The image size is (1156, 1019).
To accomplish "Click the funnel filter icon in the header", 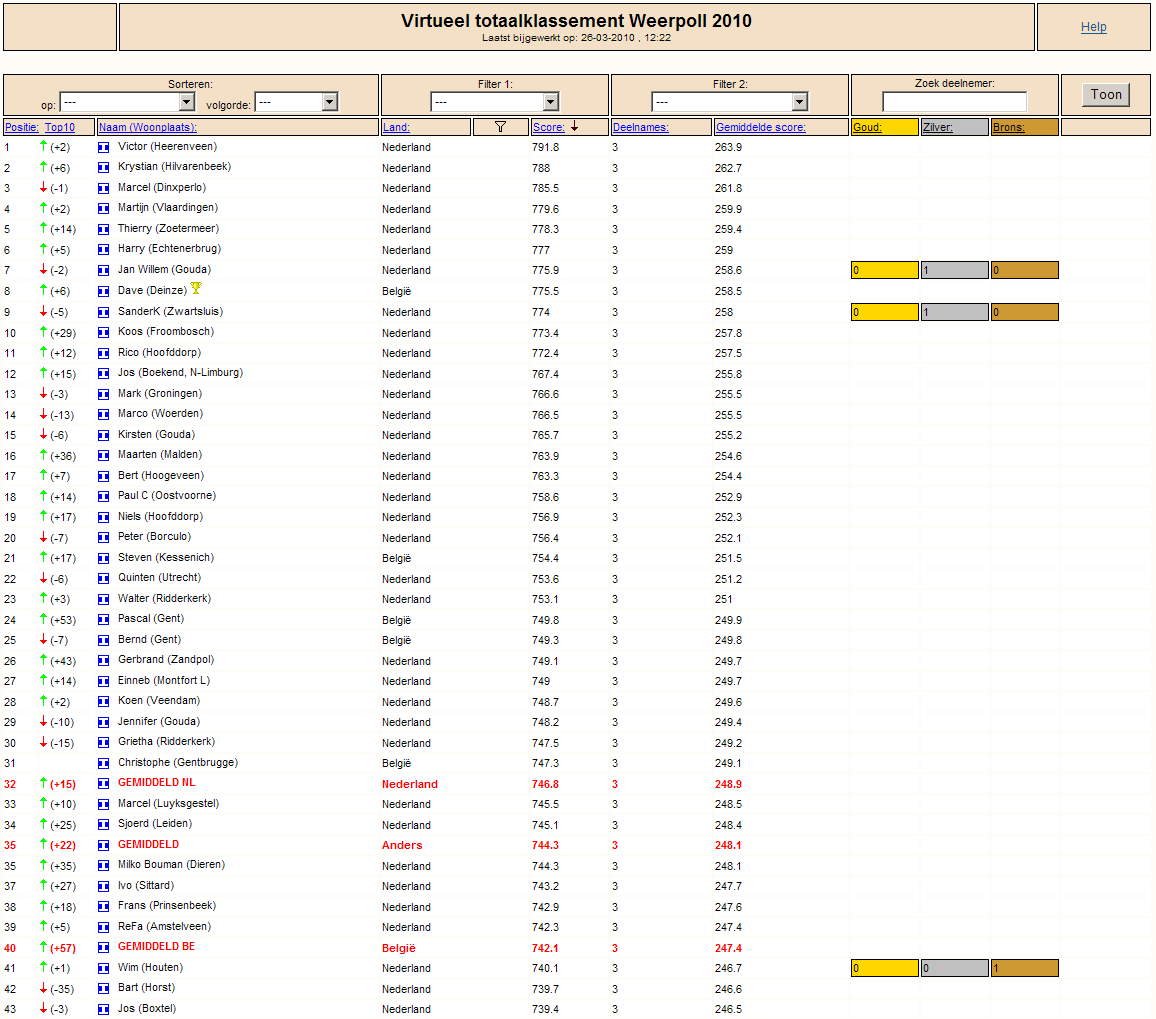I will tap(500, 127).
